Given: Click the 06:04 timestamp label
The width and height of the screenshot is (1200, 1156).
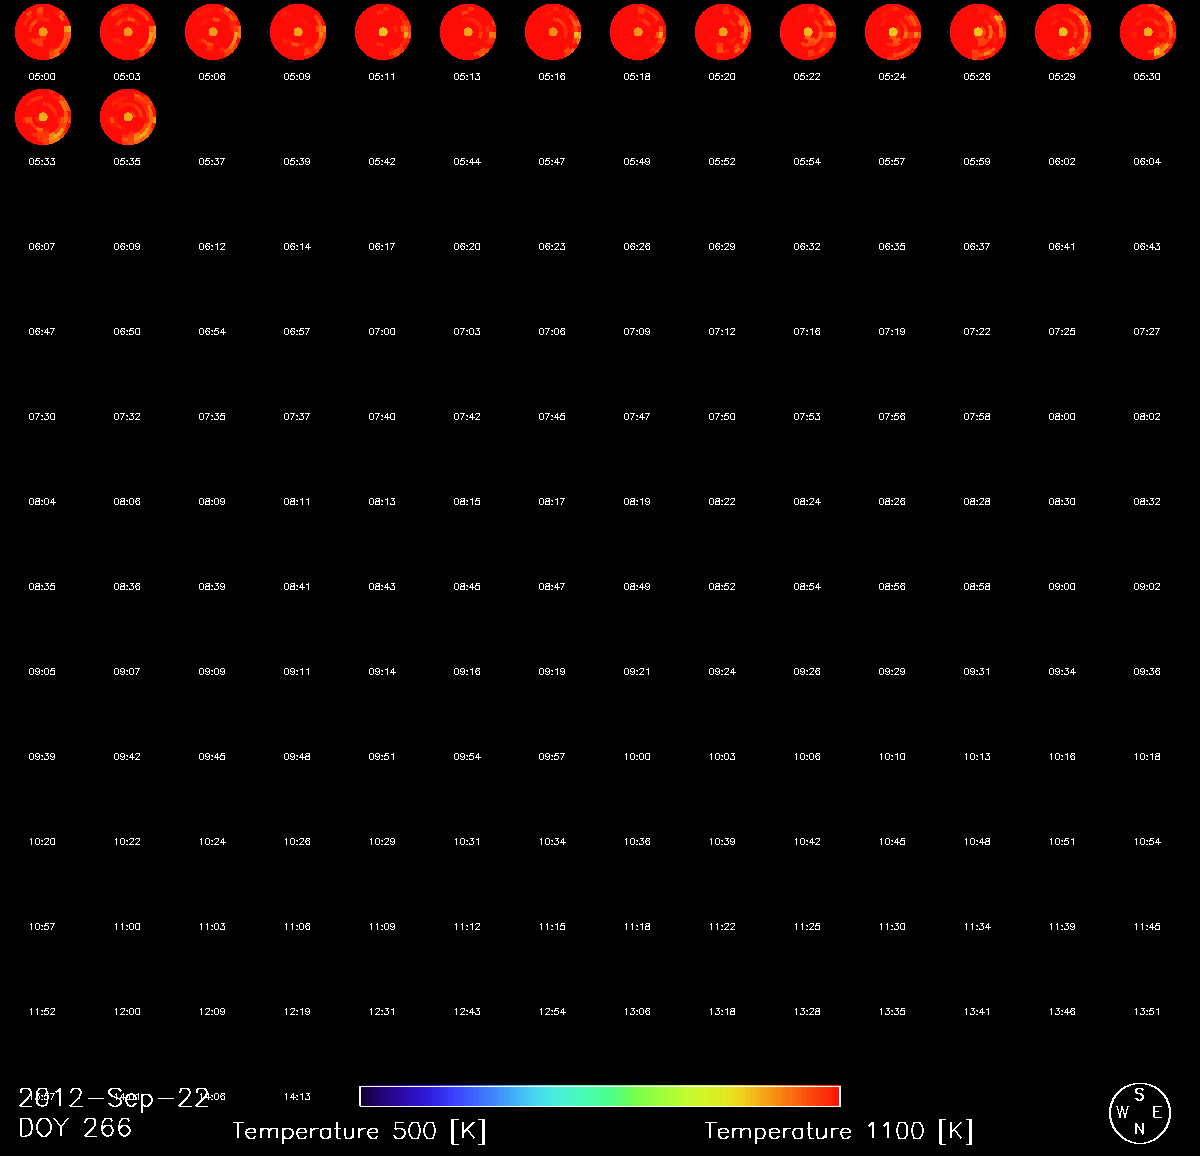Looking at the screenshot, I should pyautogui.click(x=1147, y=162).
